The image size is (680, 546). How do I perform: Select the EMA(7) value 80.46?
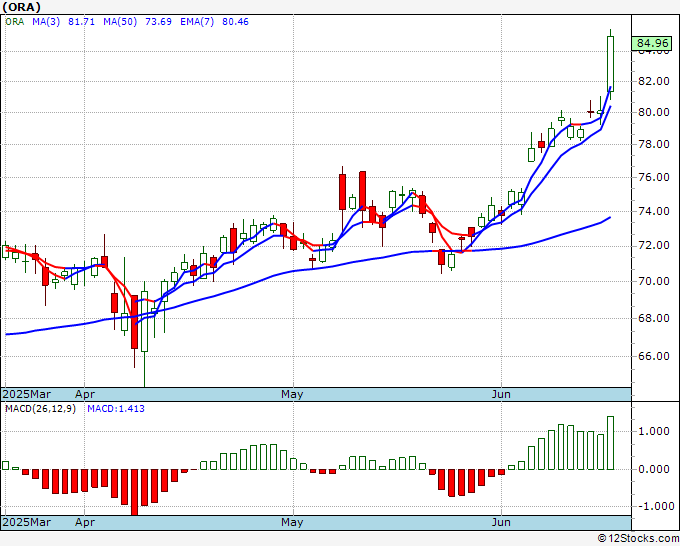[235, 22]
